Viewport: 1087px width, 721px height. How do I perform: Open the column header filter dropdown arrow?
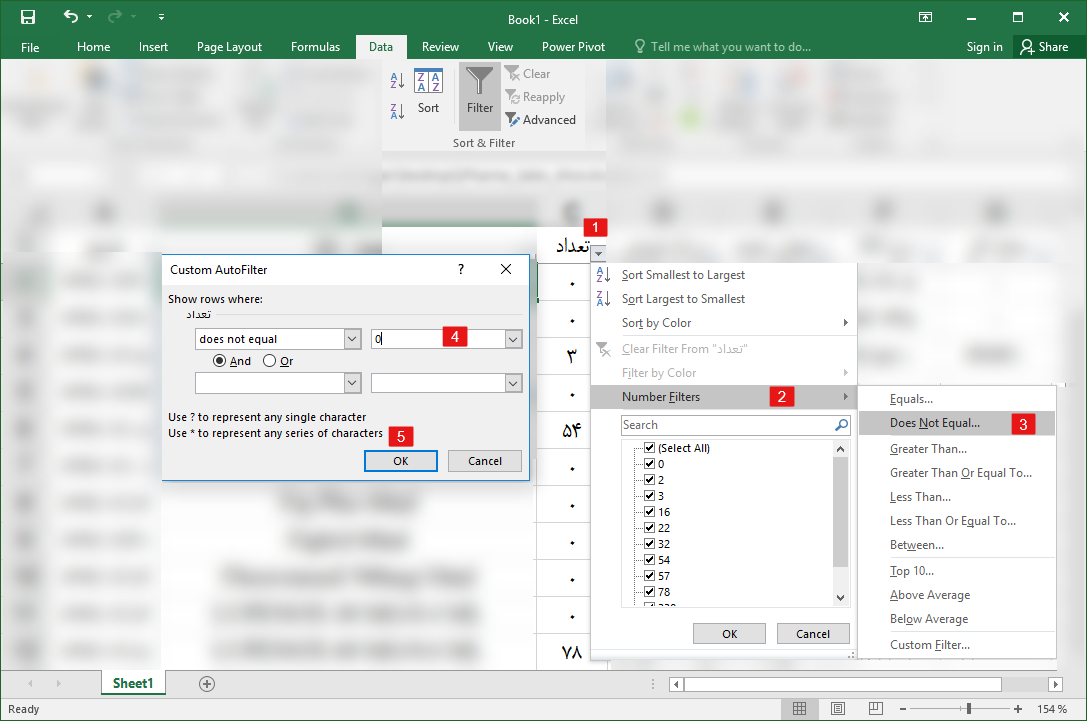pyautogui.click(x=600, y=253)
